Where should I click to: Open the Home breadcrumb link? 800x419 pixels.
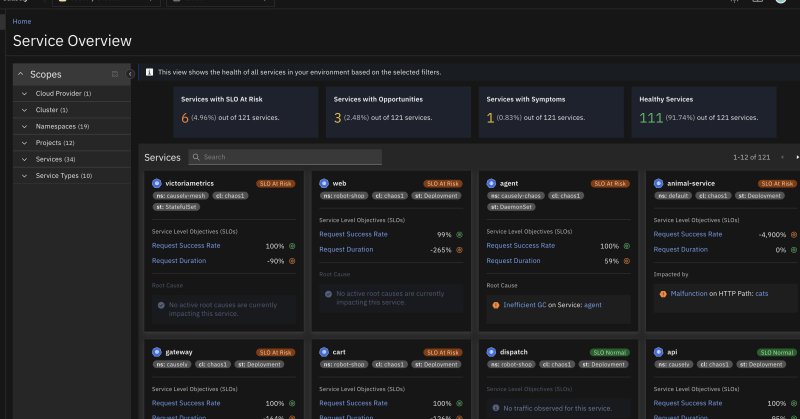(22, 21)
